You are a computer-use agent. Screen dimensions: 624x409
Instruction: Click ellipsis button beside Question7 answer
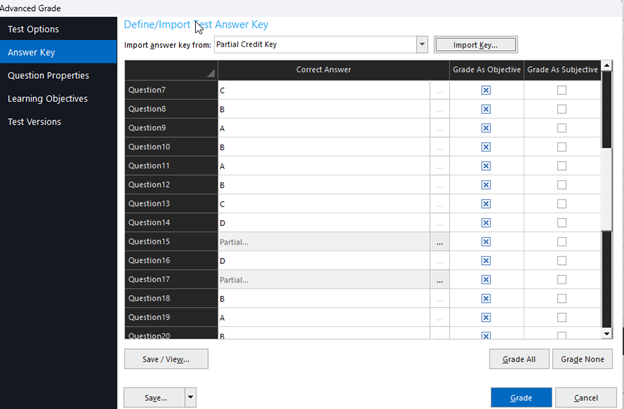tap(439, 90)
